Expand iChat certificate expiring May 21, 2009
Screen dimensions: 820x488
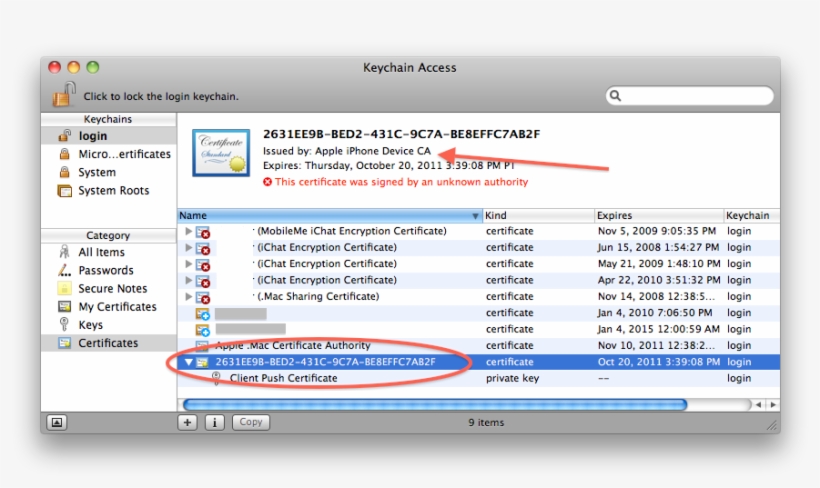(x=188, y=264)
